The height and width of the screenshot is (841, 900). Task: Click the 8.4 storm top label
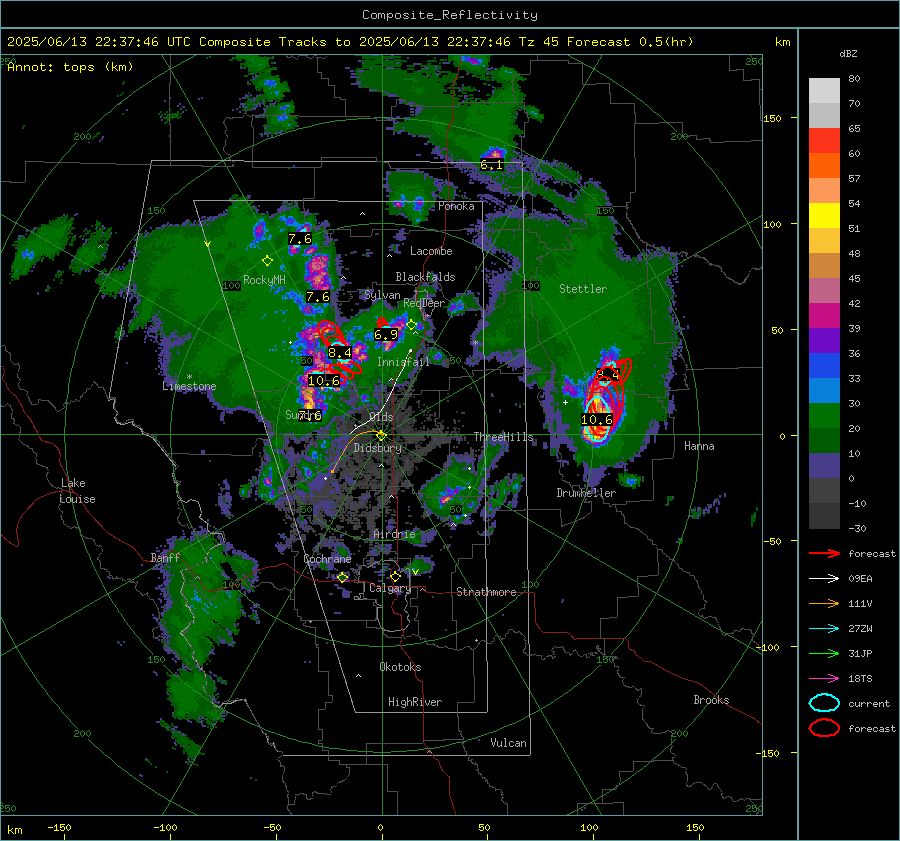click(339, 352)
